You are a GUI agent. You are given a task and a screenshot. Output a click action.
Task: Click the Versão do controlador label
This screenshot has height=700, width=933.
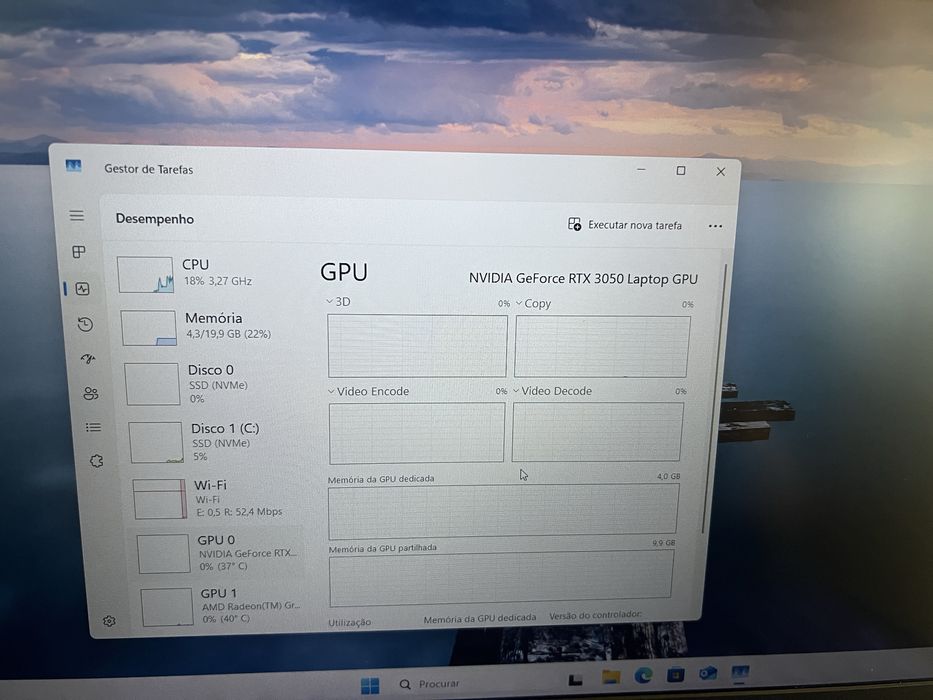point(595,615)
